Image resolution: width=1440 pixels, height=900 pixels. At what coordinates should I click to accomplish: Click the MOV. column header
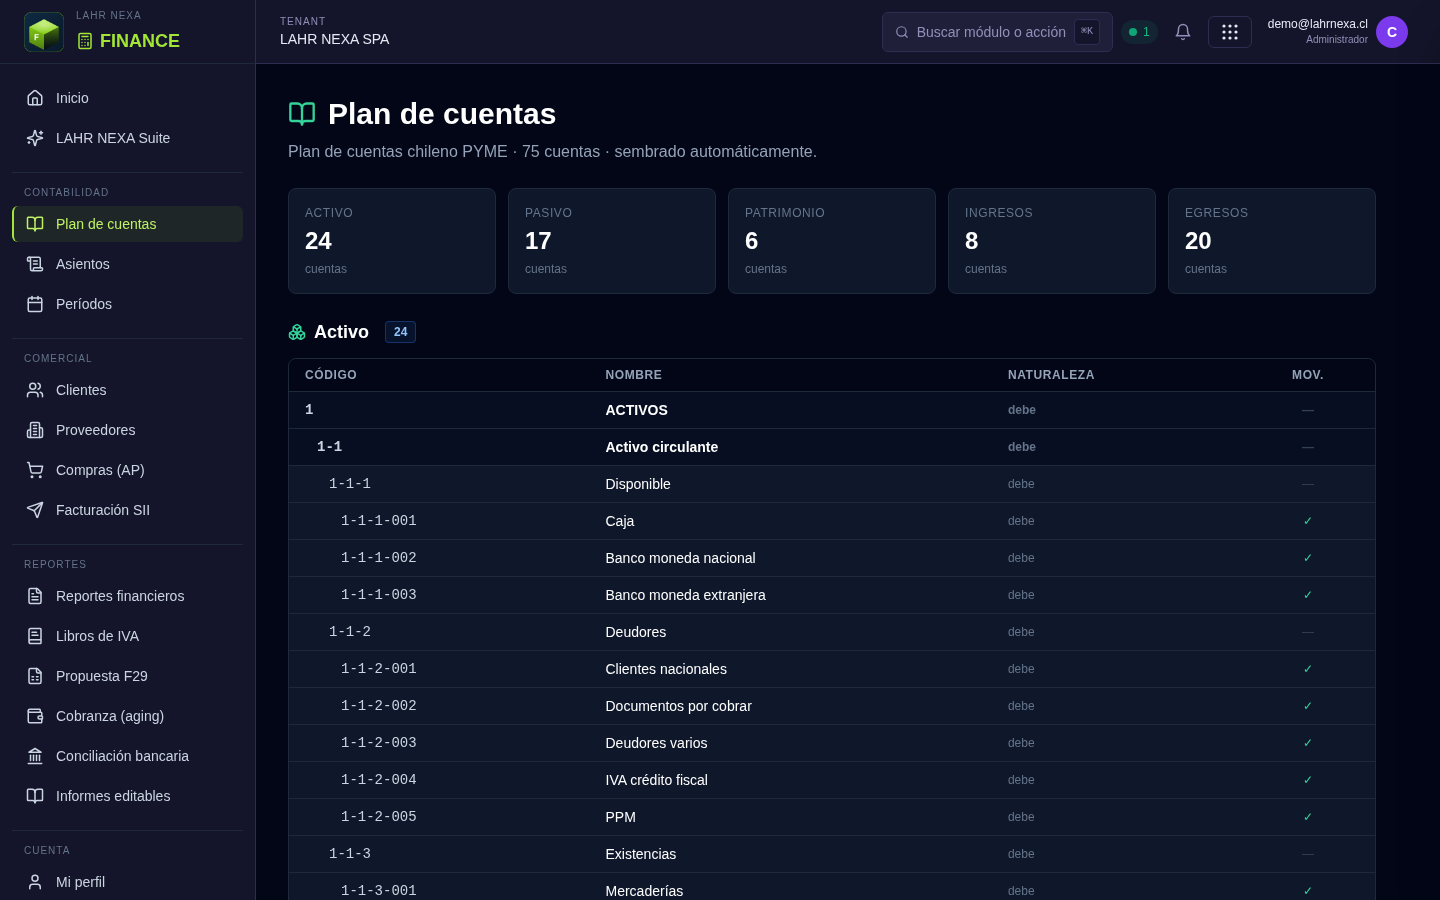pyautogui.click(x=1308, y=375)
